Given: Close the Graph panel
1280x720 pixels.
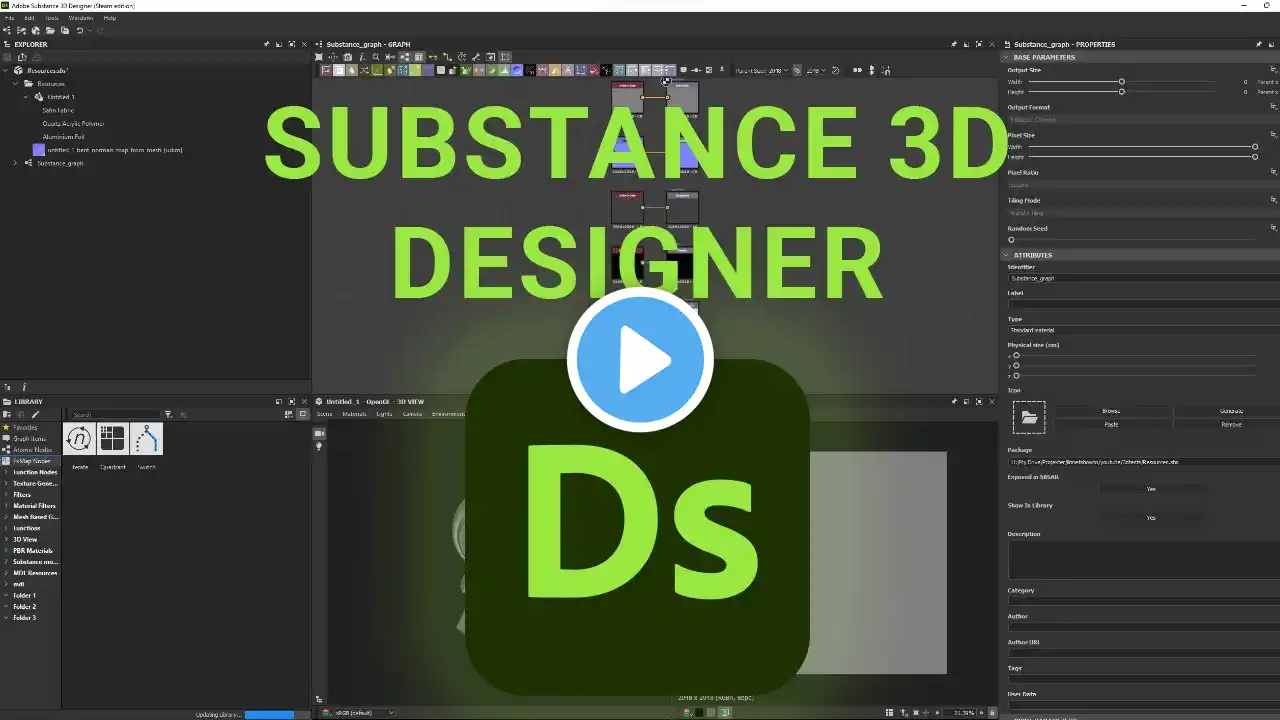Looking at the screenshot, I should click(x=991, y=44).
